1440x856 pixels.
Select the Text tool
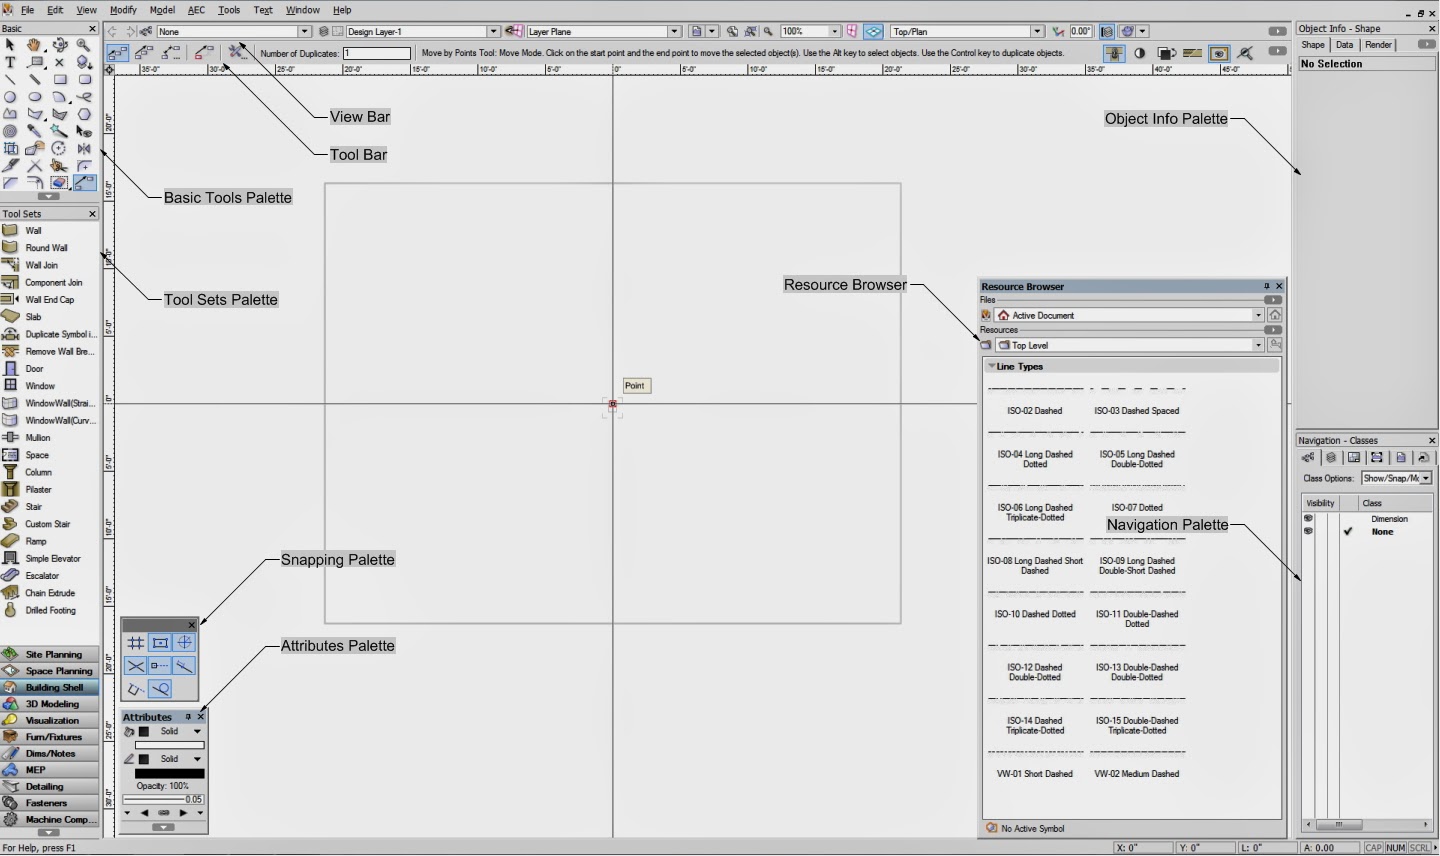11,62
